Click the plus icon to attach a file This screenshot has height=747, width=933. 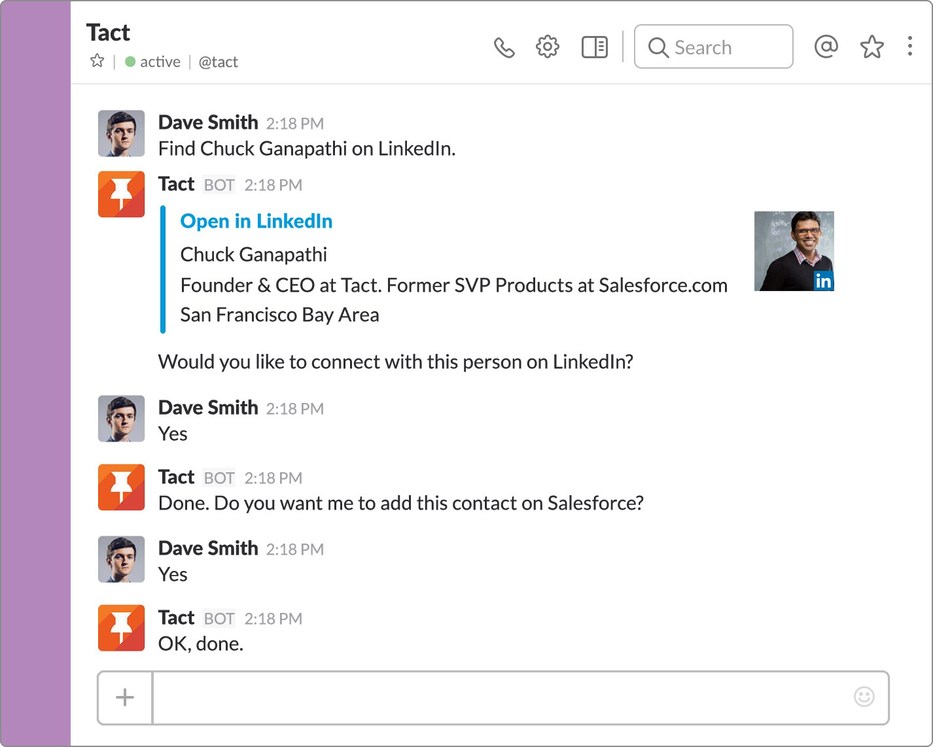[x=124, y=697]
